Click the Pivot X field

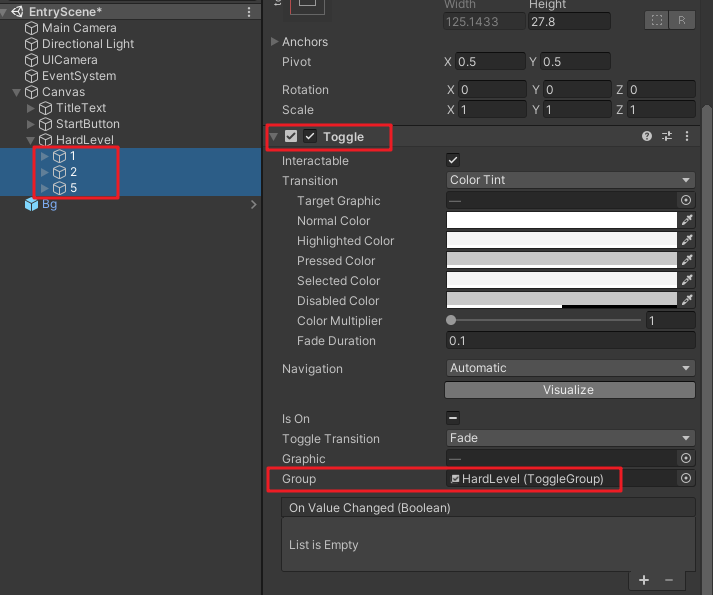[490, 62]
